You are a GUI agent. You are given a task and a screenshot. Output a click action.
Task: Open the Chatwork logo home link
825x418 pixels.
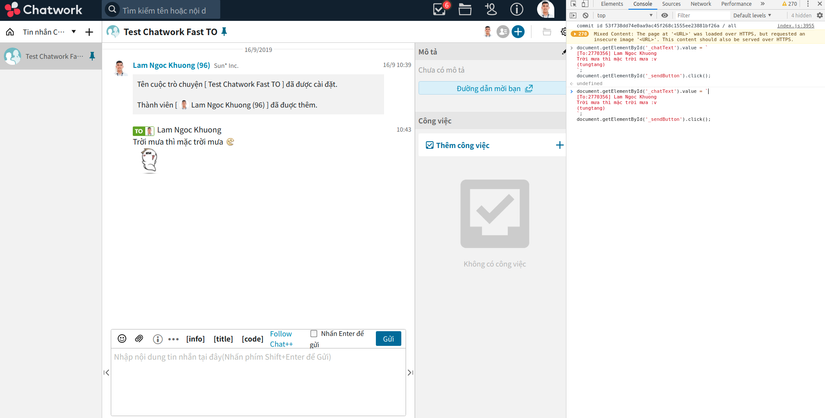(44, 9)
